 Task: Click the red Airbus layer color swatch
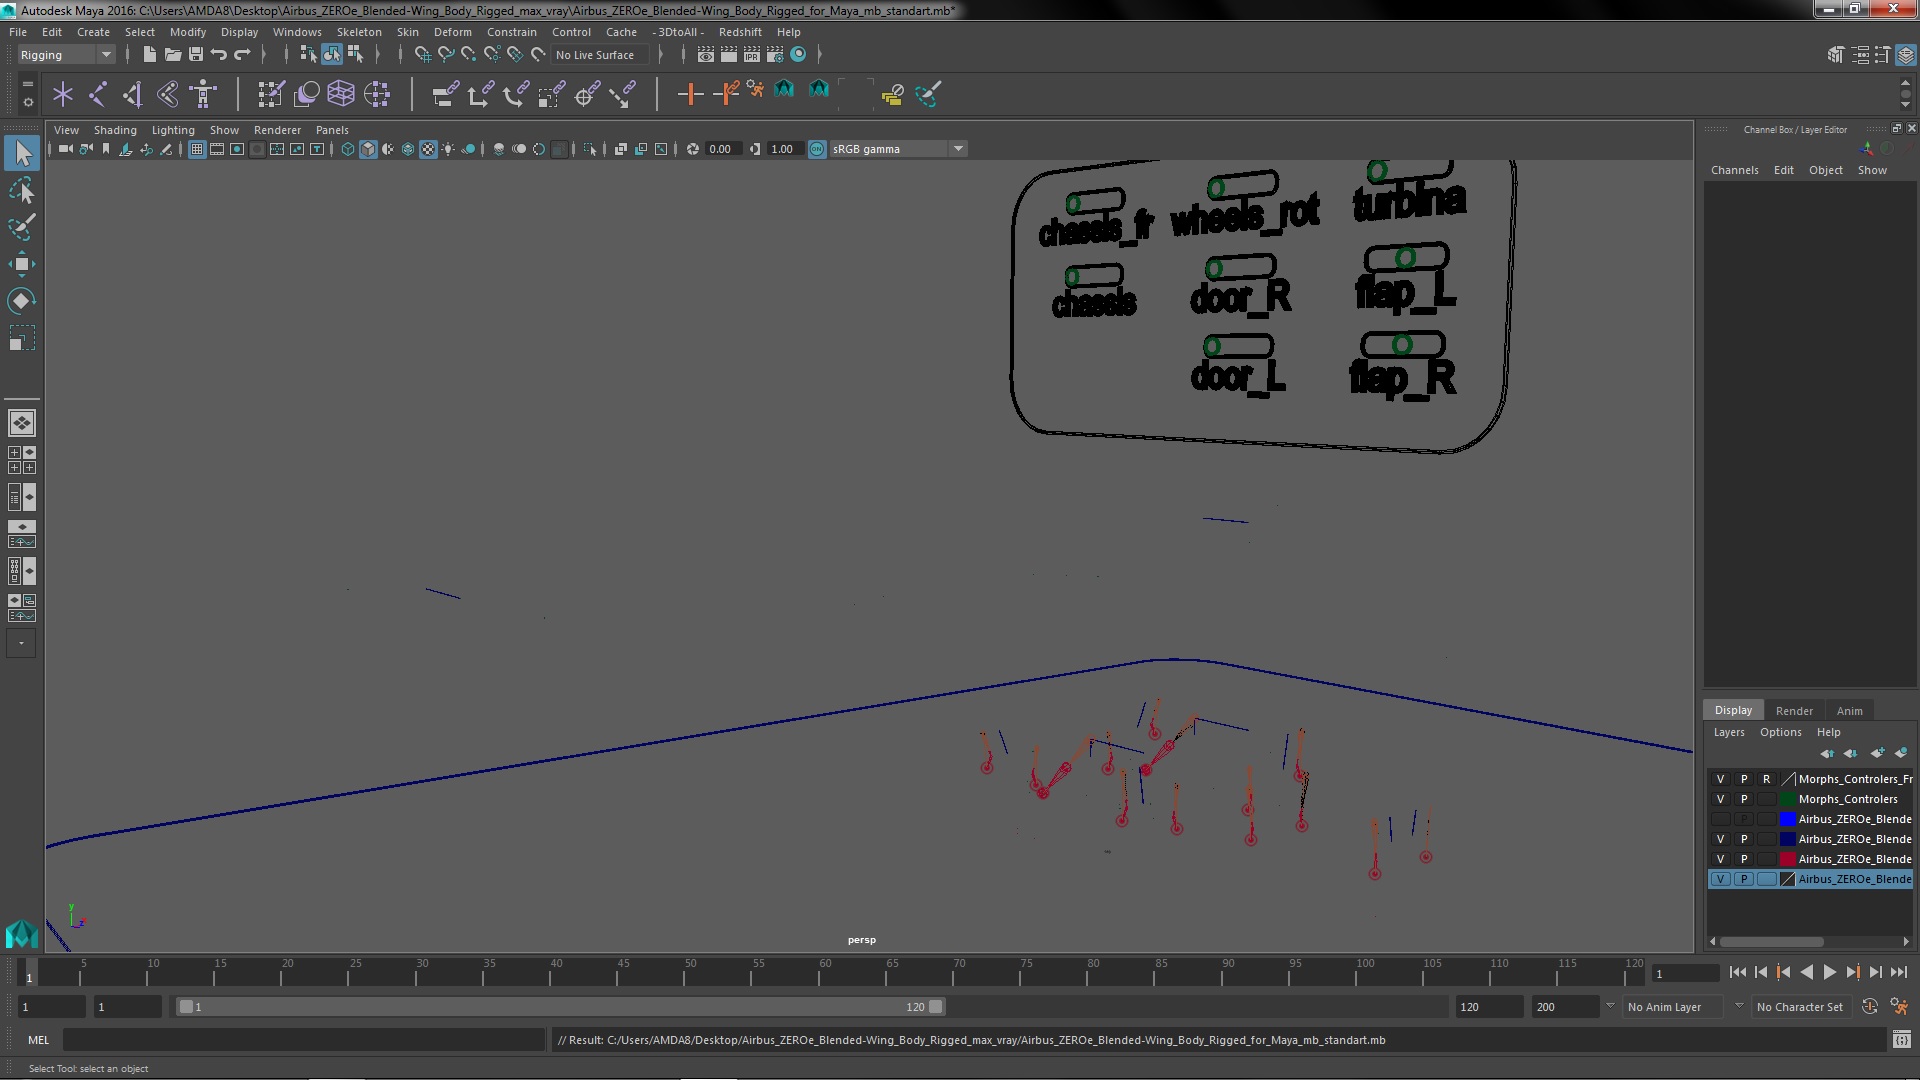point(1787,859)
